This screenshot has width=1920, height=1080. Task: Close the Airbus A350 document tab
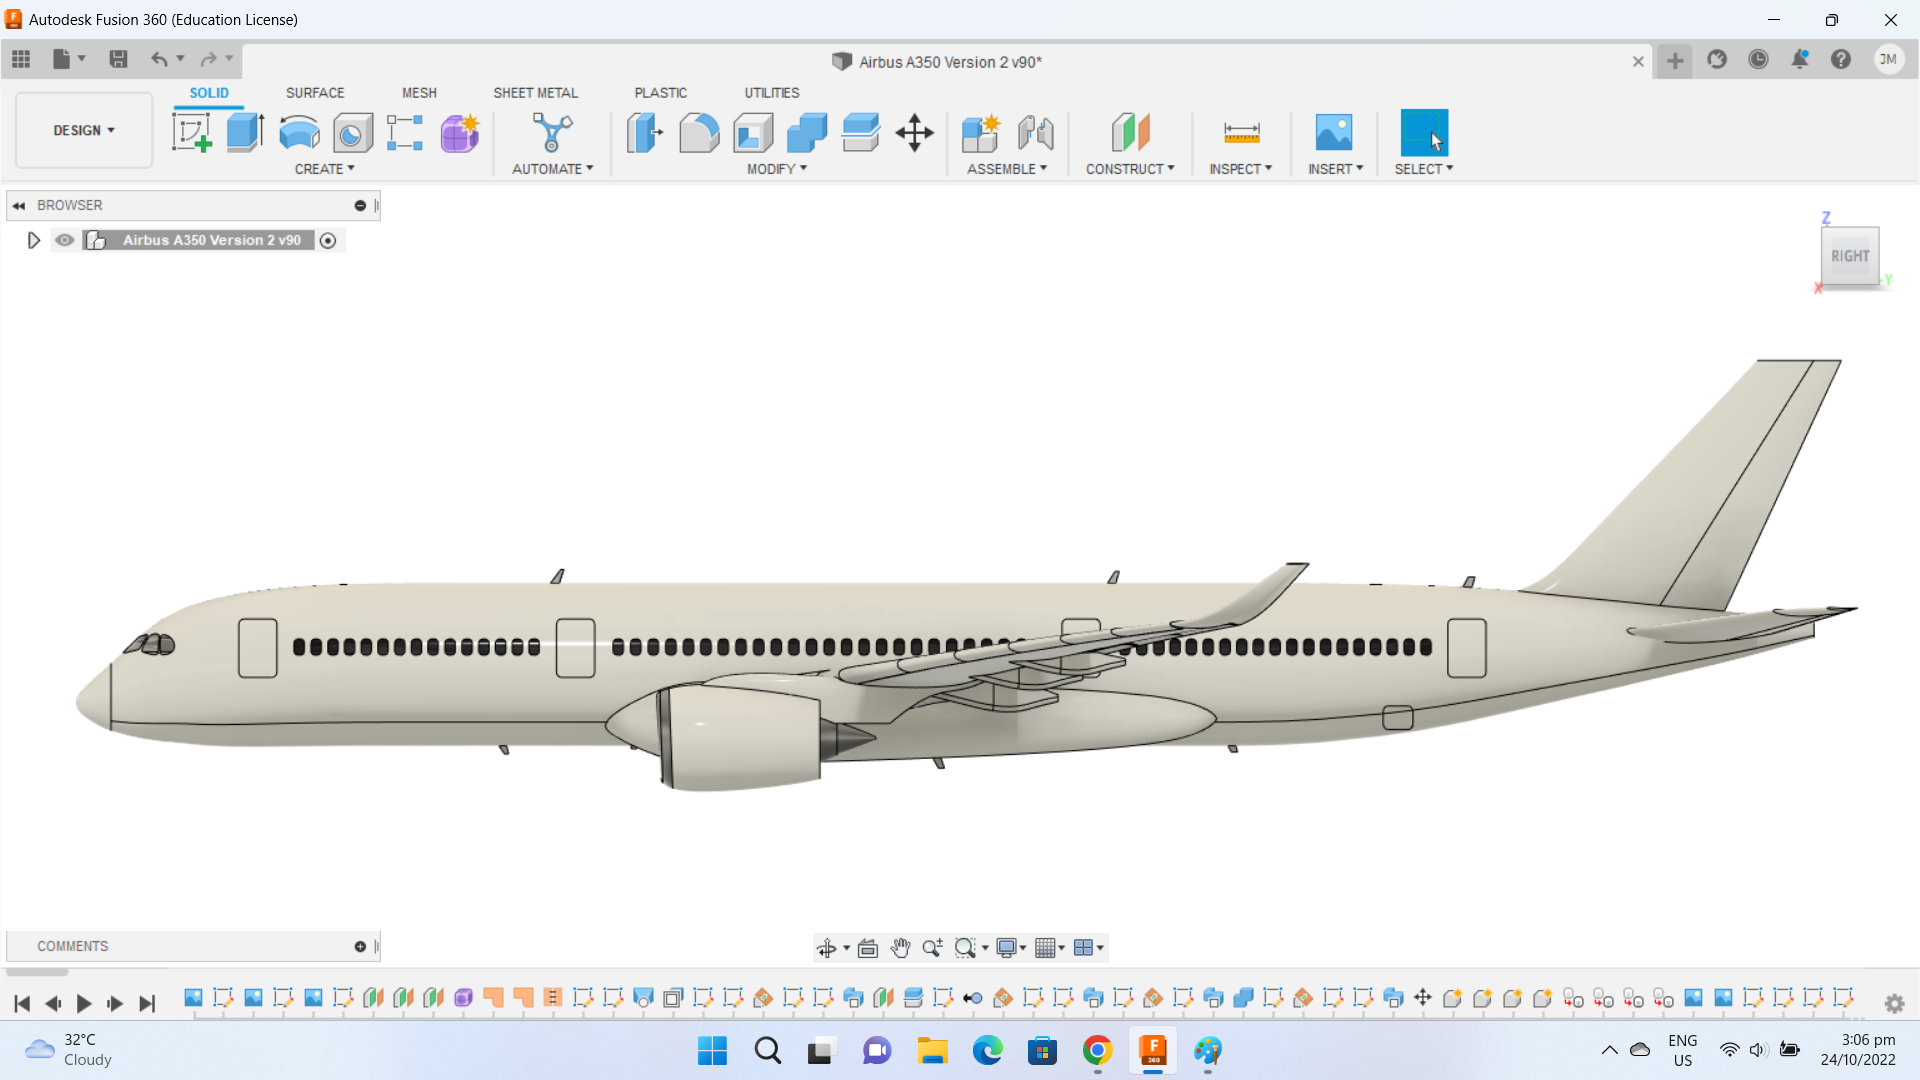[x=1638, y=62]
